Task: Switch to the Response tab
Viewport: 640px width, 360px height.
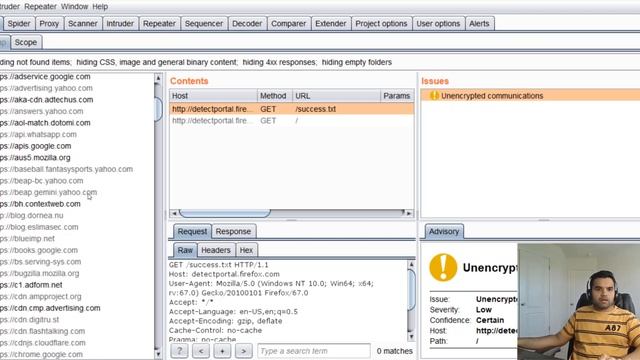Action: pos(233,231)
